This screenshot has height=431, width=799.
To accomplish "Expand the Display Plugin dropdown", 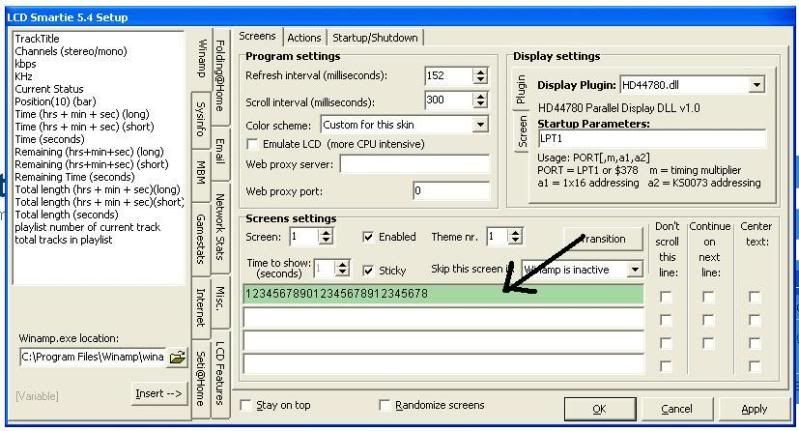I will coord(757,86).
